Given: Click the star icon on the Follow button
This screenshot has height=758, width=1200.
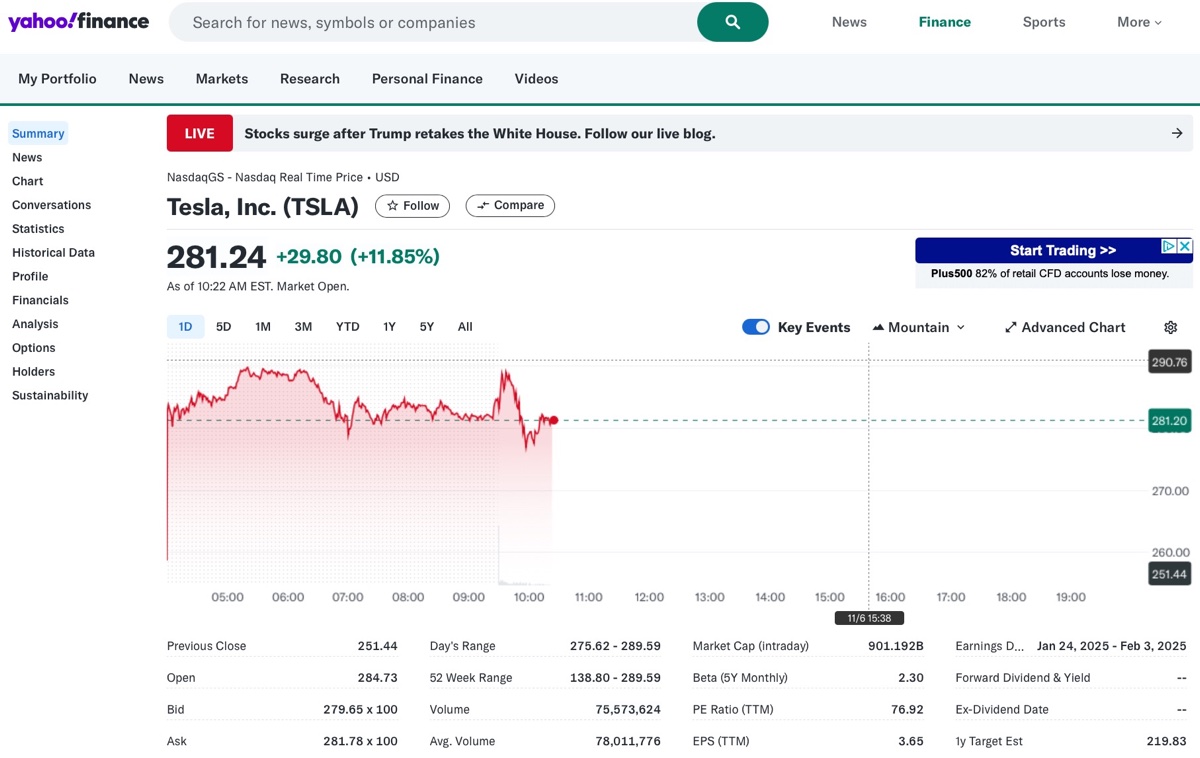Looking at the screenshot, I should [391, 206].
